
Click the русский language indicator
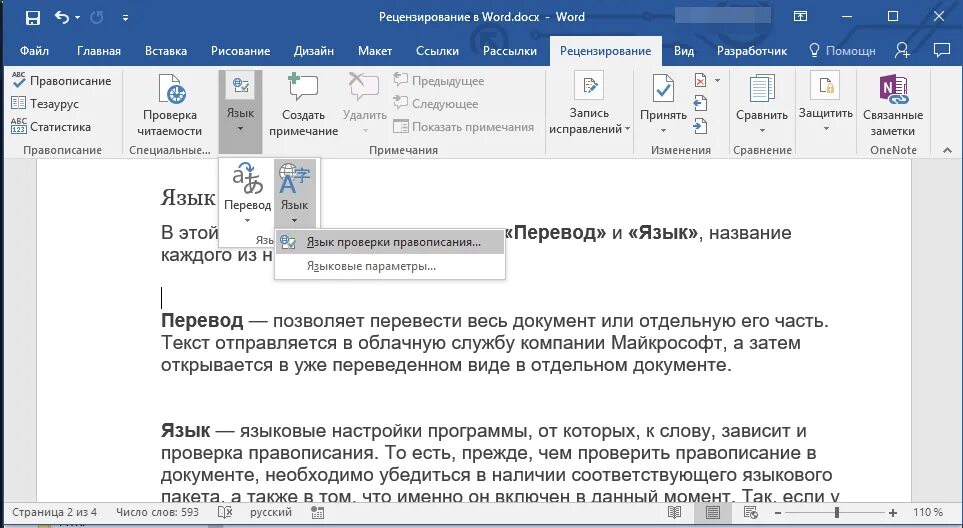point(271,512)
